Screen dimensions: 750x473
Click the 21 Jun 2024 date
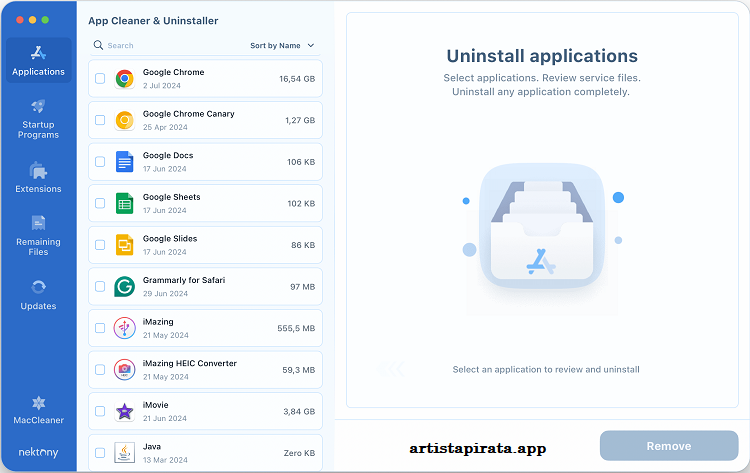point(165,418)
